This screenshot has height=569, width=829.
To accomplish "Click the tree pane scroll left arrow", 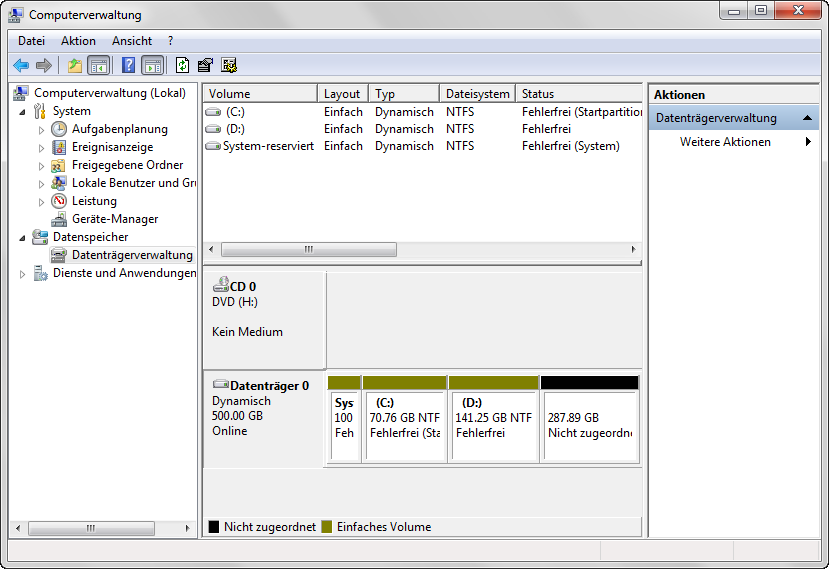I will tap(18, 528).
